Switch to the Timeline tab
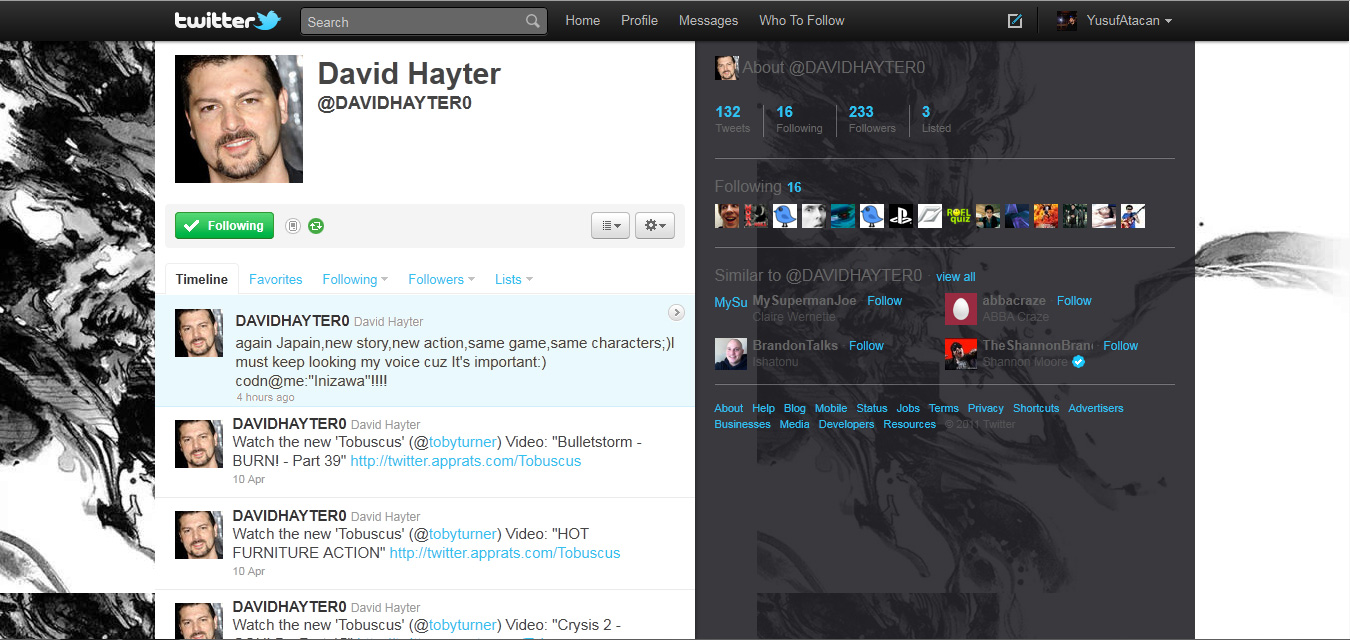1350x640 pixels. 202,279
